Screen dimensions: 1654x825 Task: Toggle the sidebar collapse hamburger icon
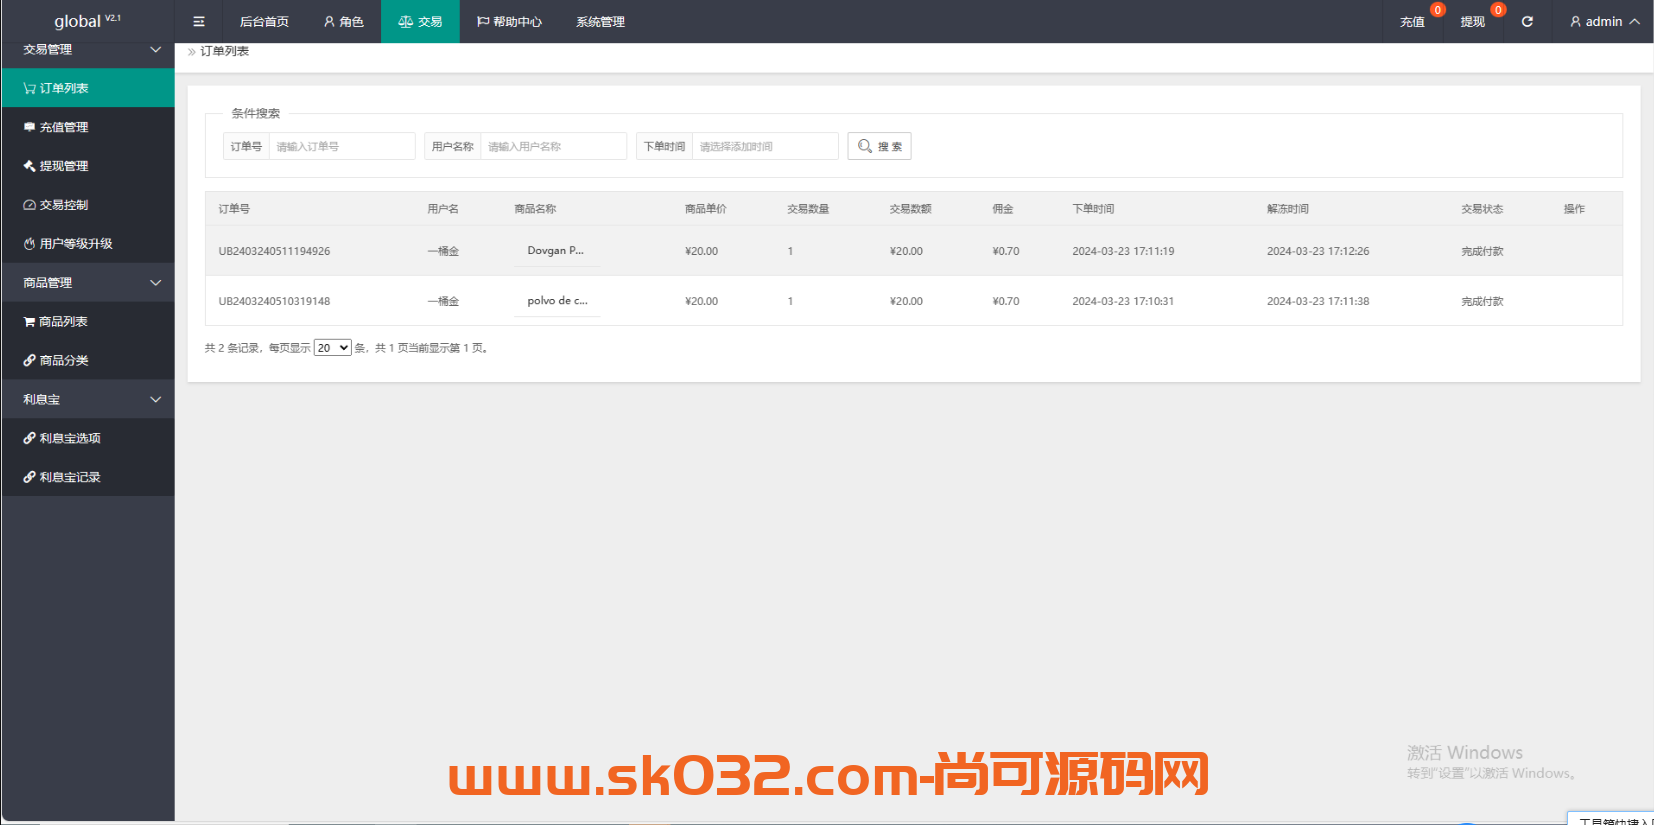pyautogui.click(x=199, y=21)
